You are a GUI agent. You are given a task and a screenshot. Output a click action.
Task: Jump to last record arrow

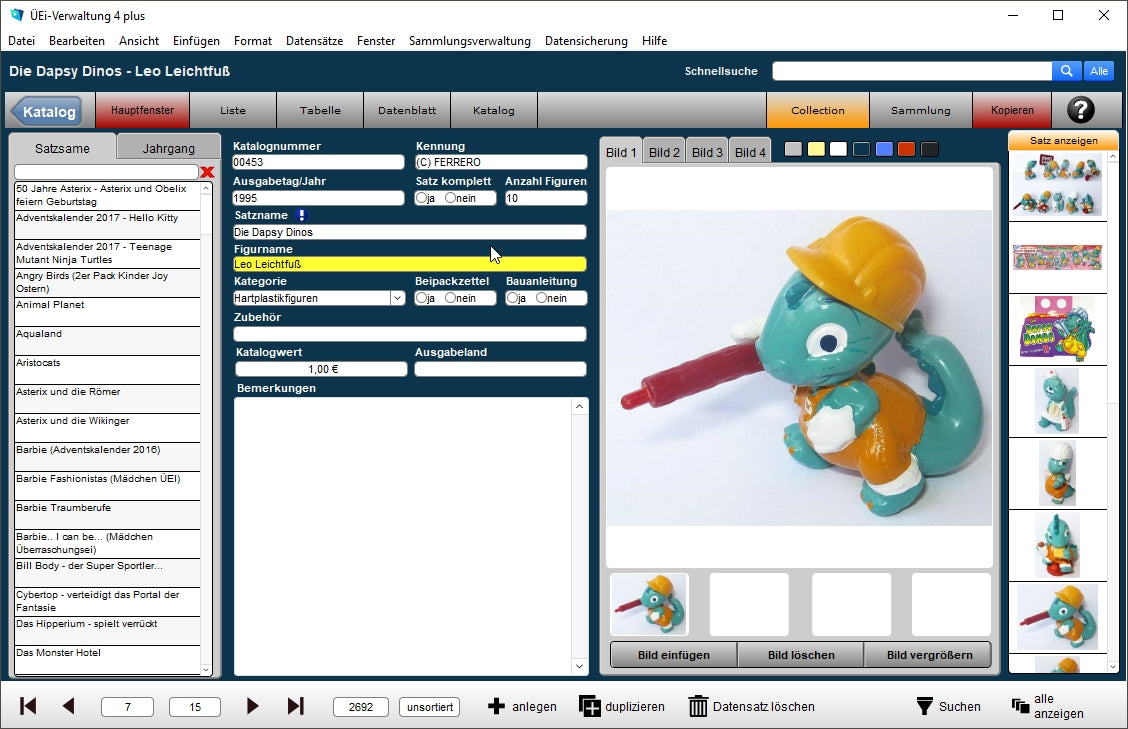pos(295,707)
